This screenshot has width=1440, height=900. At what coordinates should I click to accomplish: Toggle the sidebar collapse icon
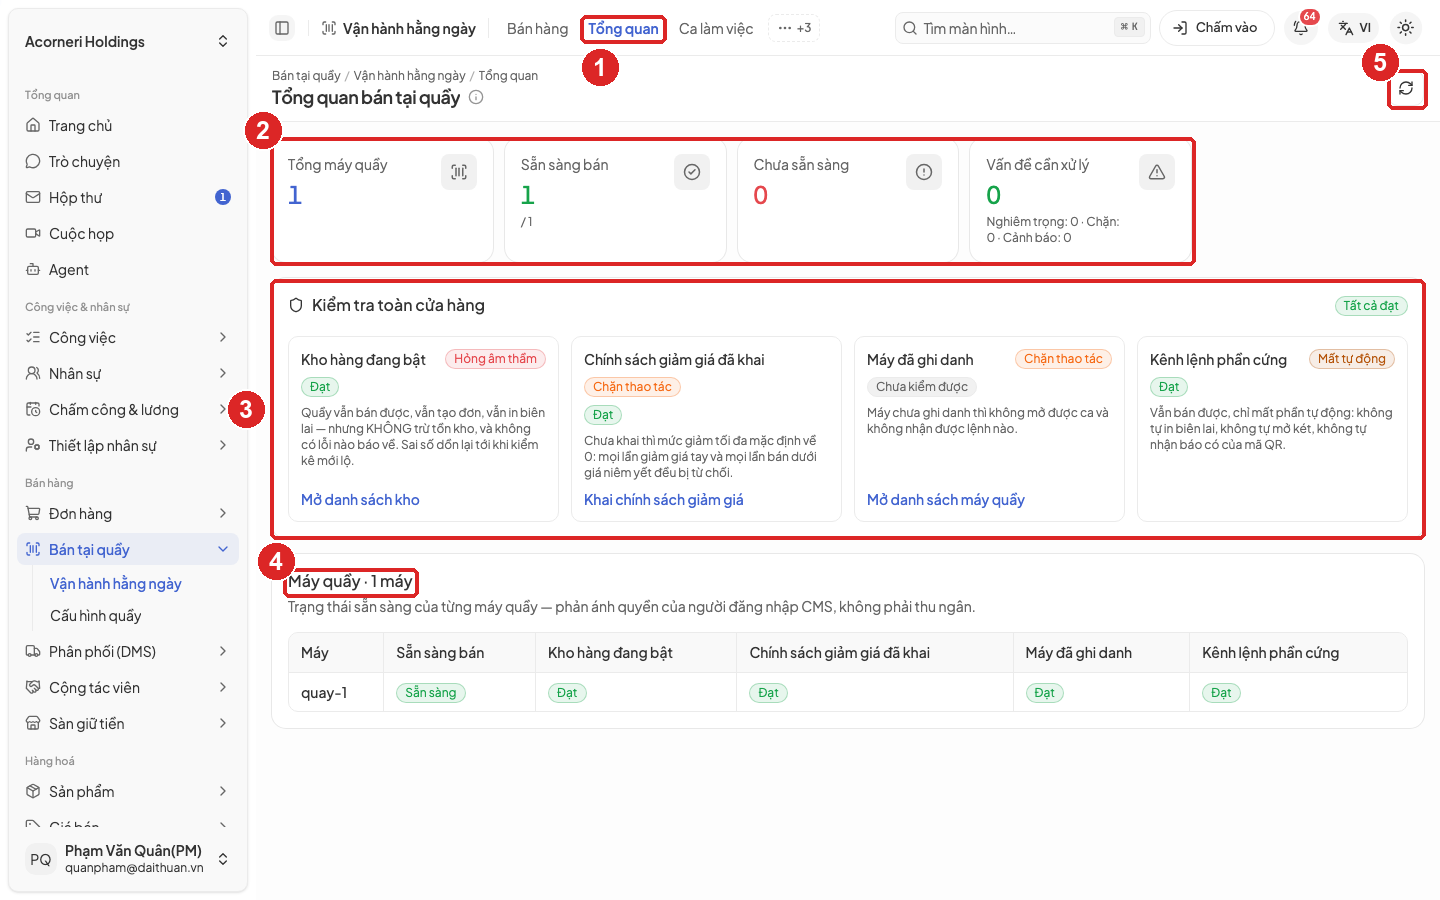[x=282, y=28]
